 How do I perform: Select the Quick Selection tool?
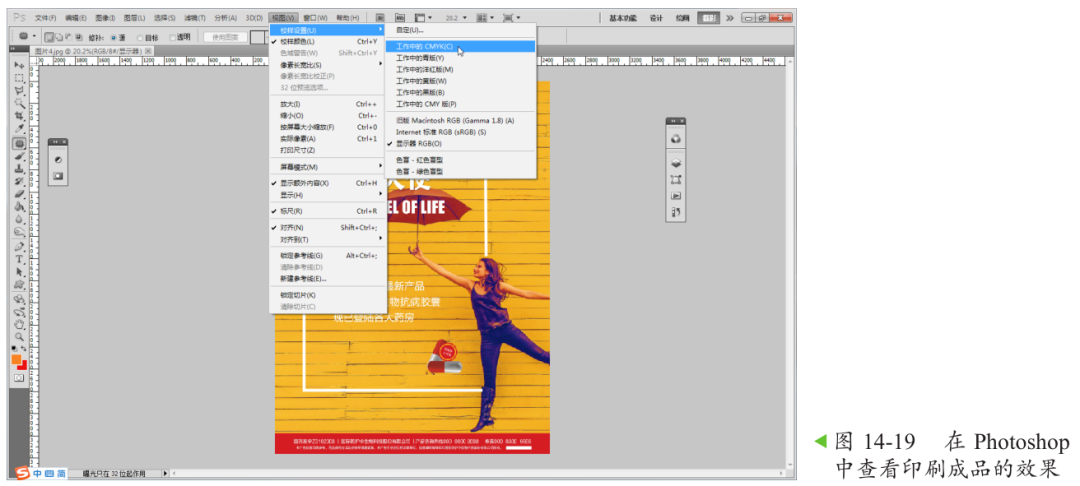point(19,103)
